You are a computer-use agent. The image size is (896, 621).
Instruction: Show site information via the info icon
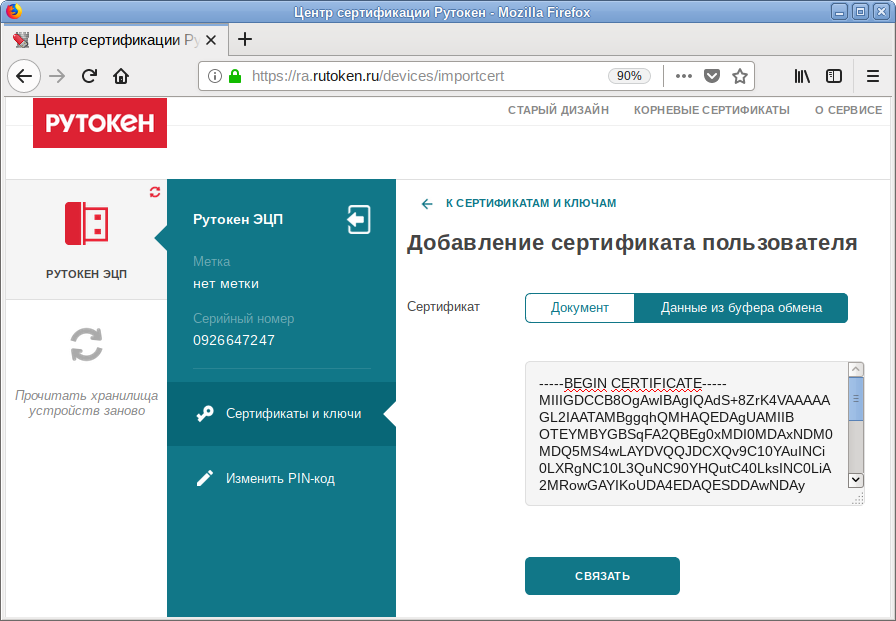pyautogui.click(x=215, y=76)
